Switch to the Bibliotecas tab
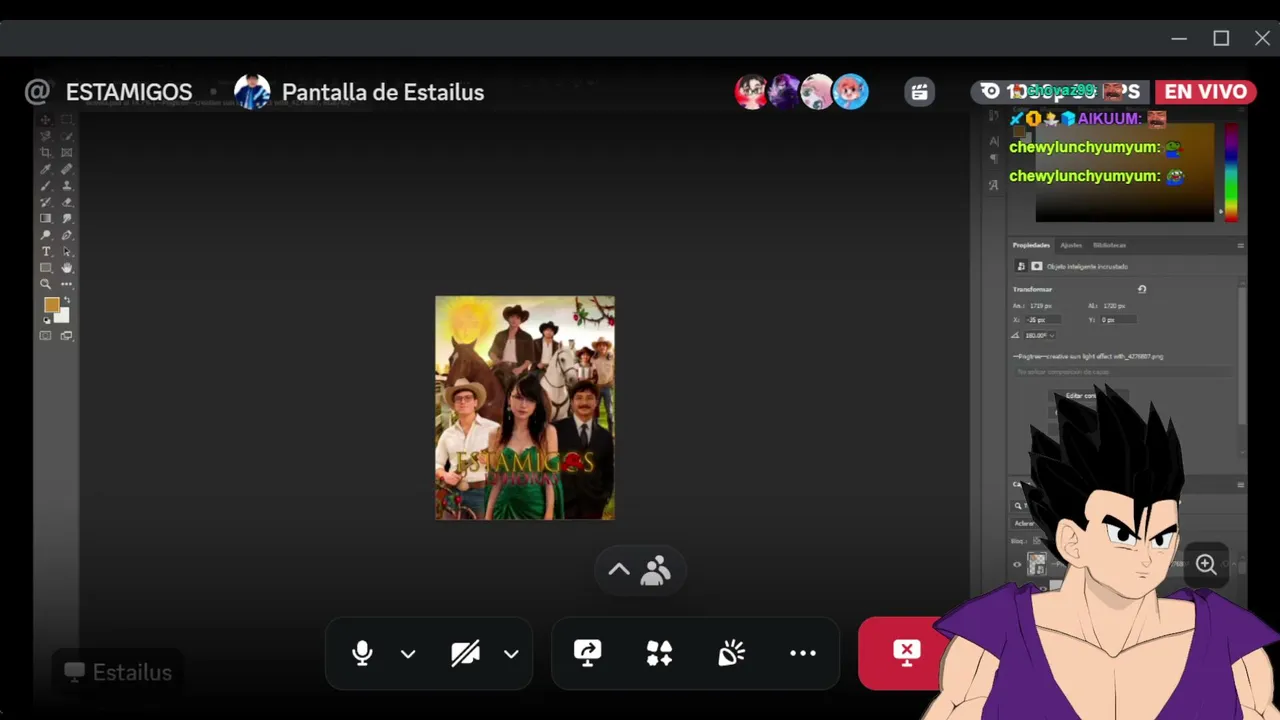This screenshot has width=1280, height=720. coord(1109,245)
